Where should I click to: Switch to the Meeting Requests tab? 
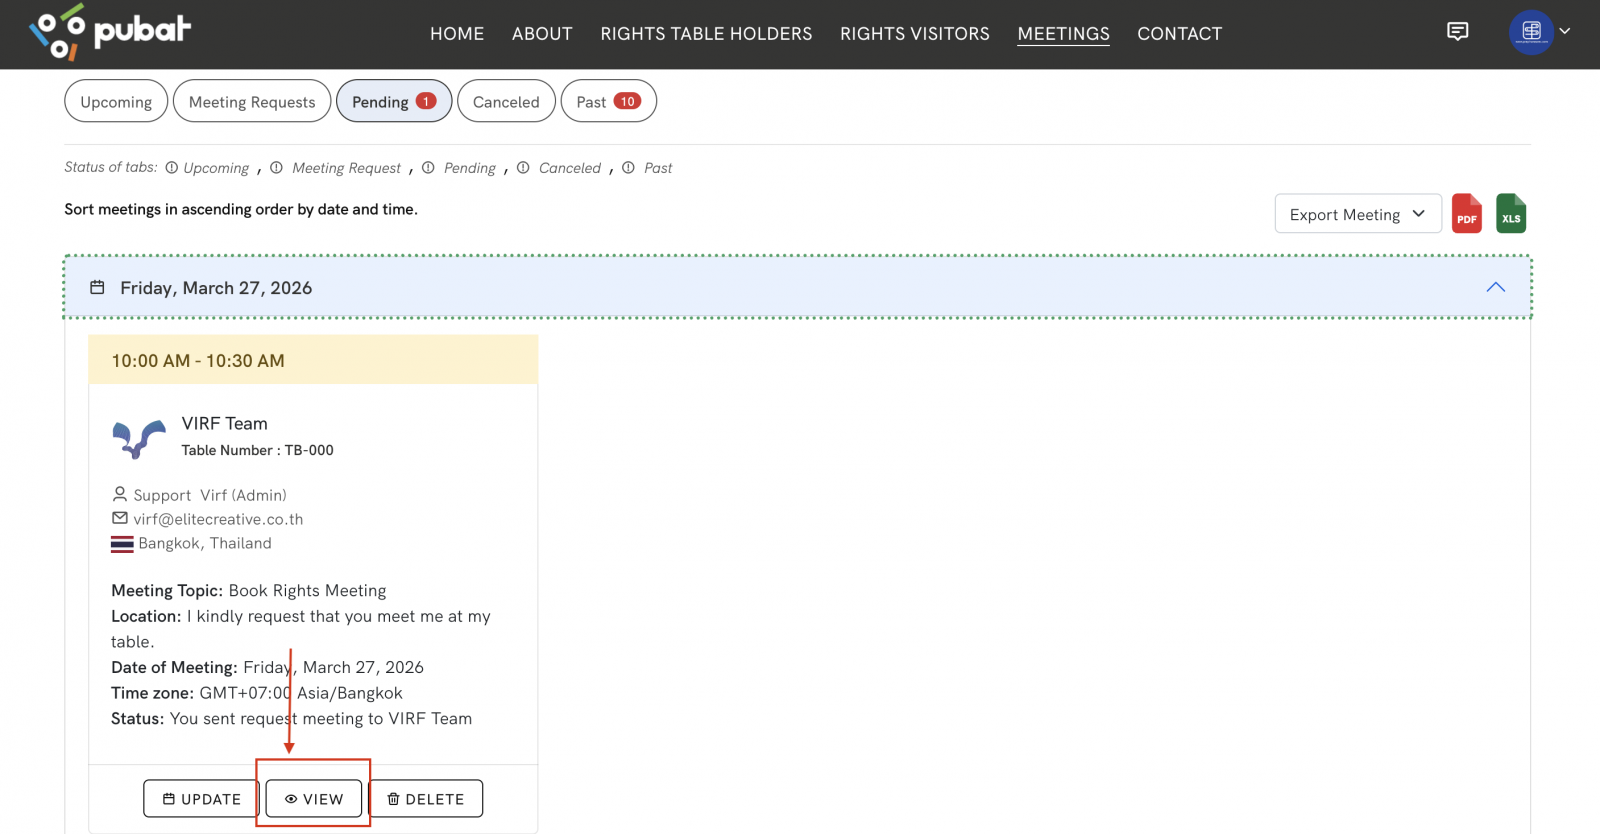point(252,101)
